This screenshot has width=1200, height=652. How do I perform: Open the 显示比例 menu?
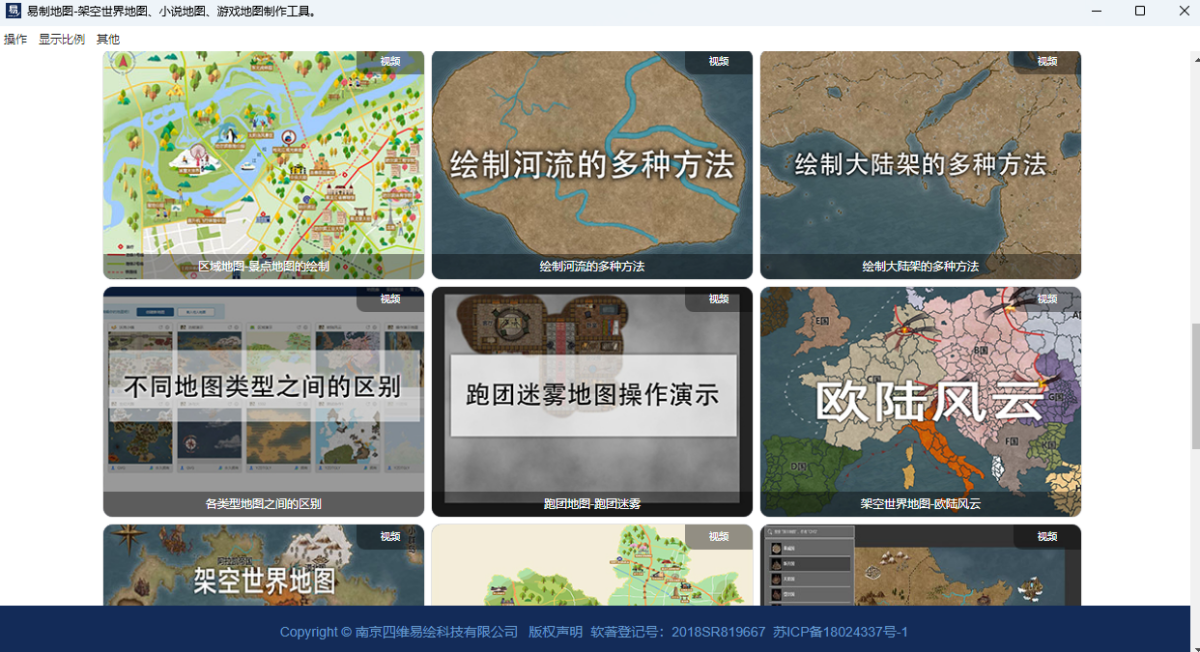[x=62, y=39]
